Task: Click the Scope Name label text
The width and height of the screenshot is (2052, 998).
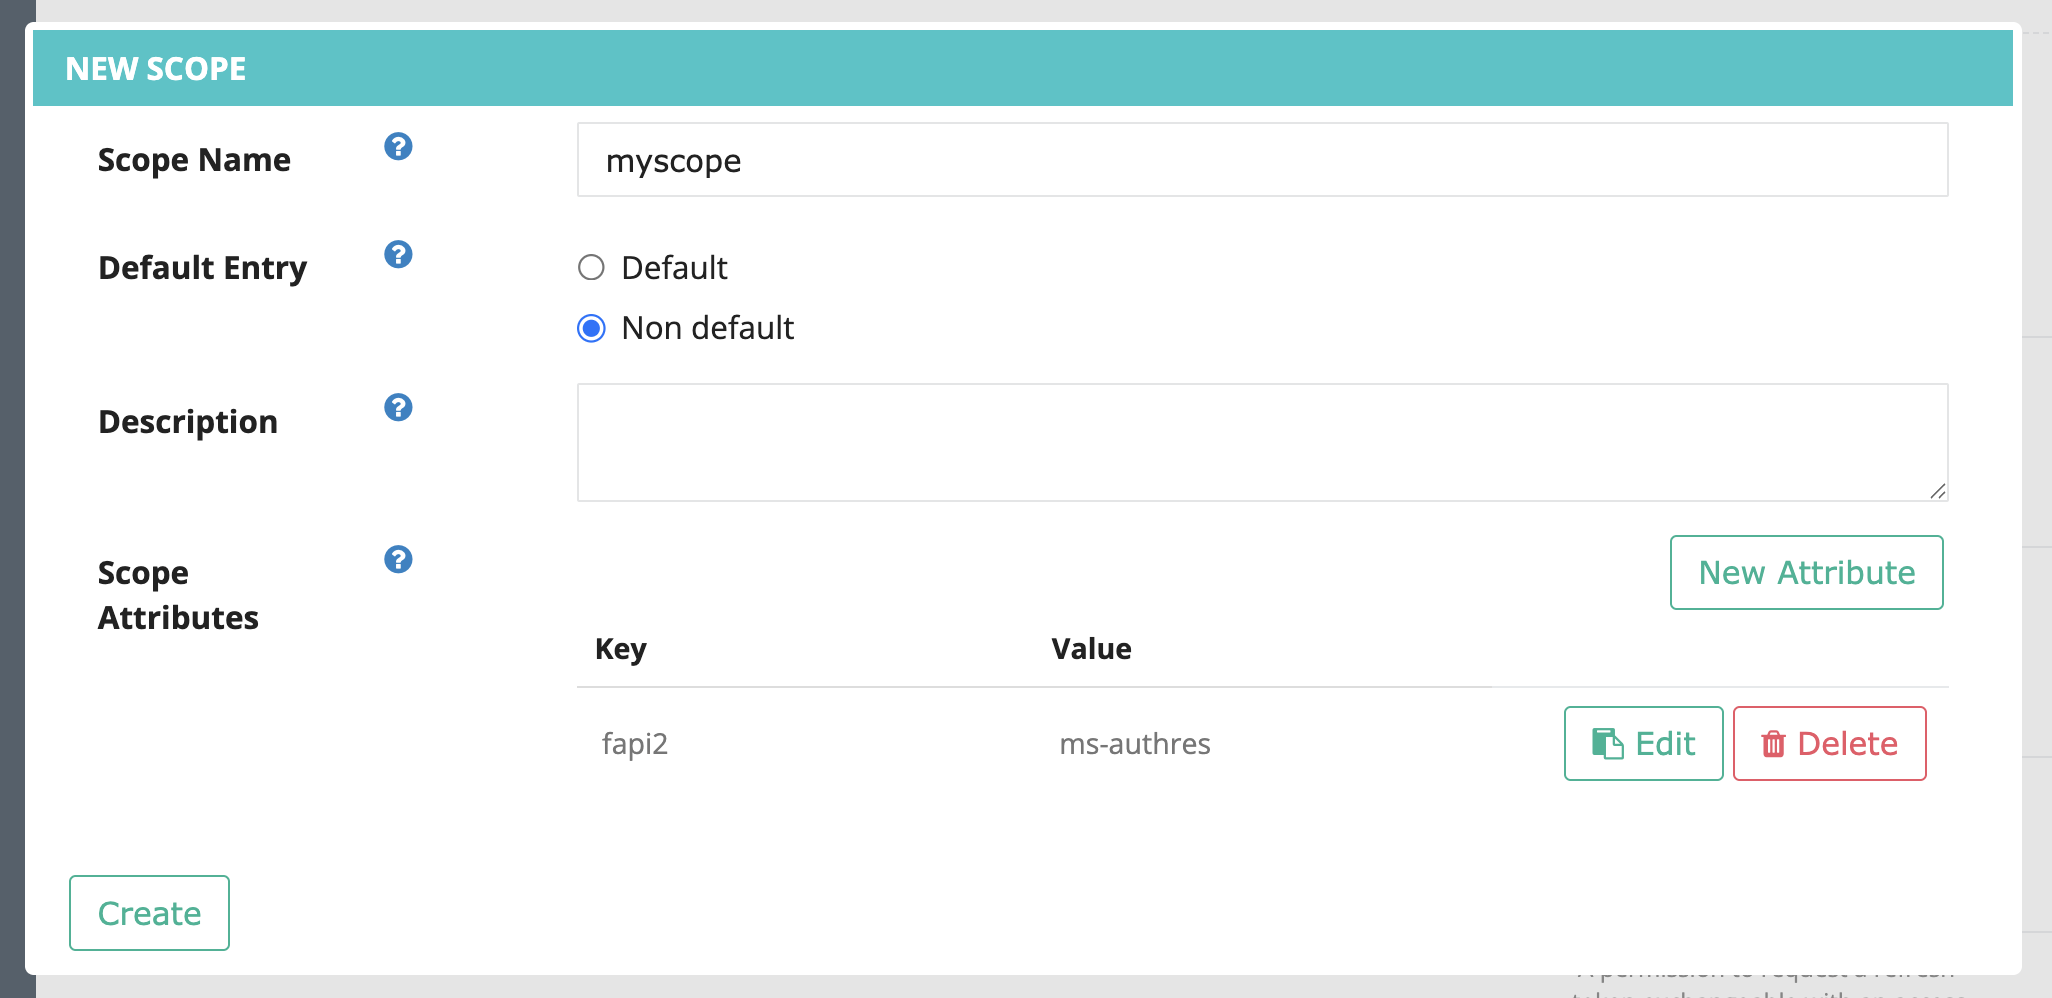Action: tap(194, 160)
